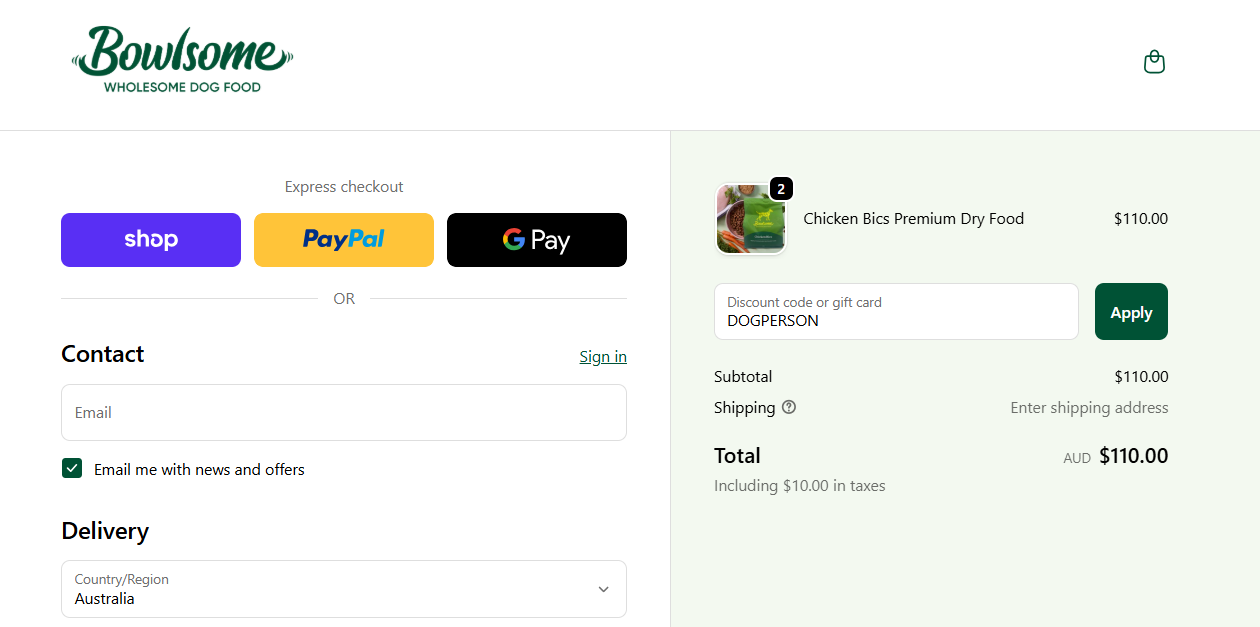
Task: Open the shopping bag cart icon
Action: point(1154,62)
